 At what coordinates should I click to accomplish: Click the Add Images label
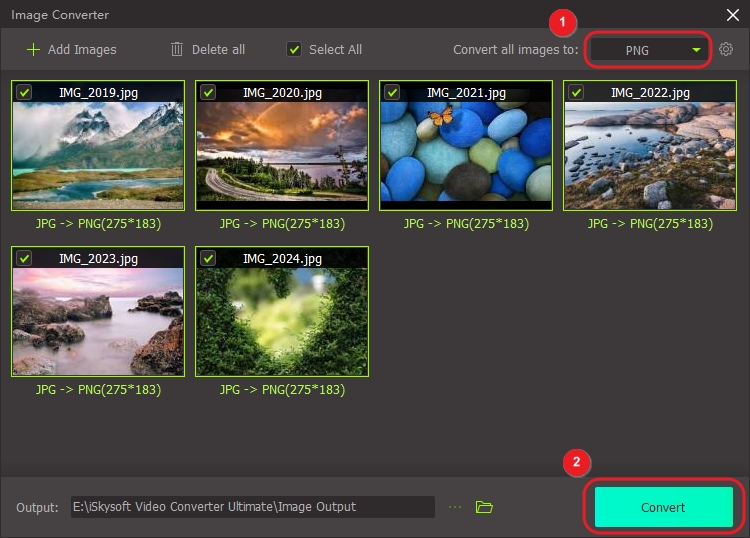pos(82,49)
